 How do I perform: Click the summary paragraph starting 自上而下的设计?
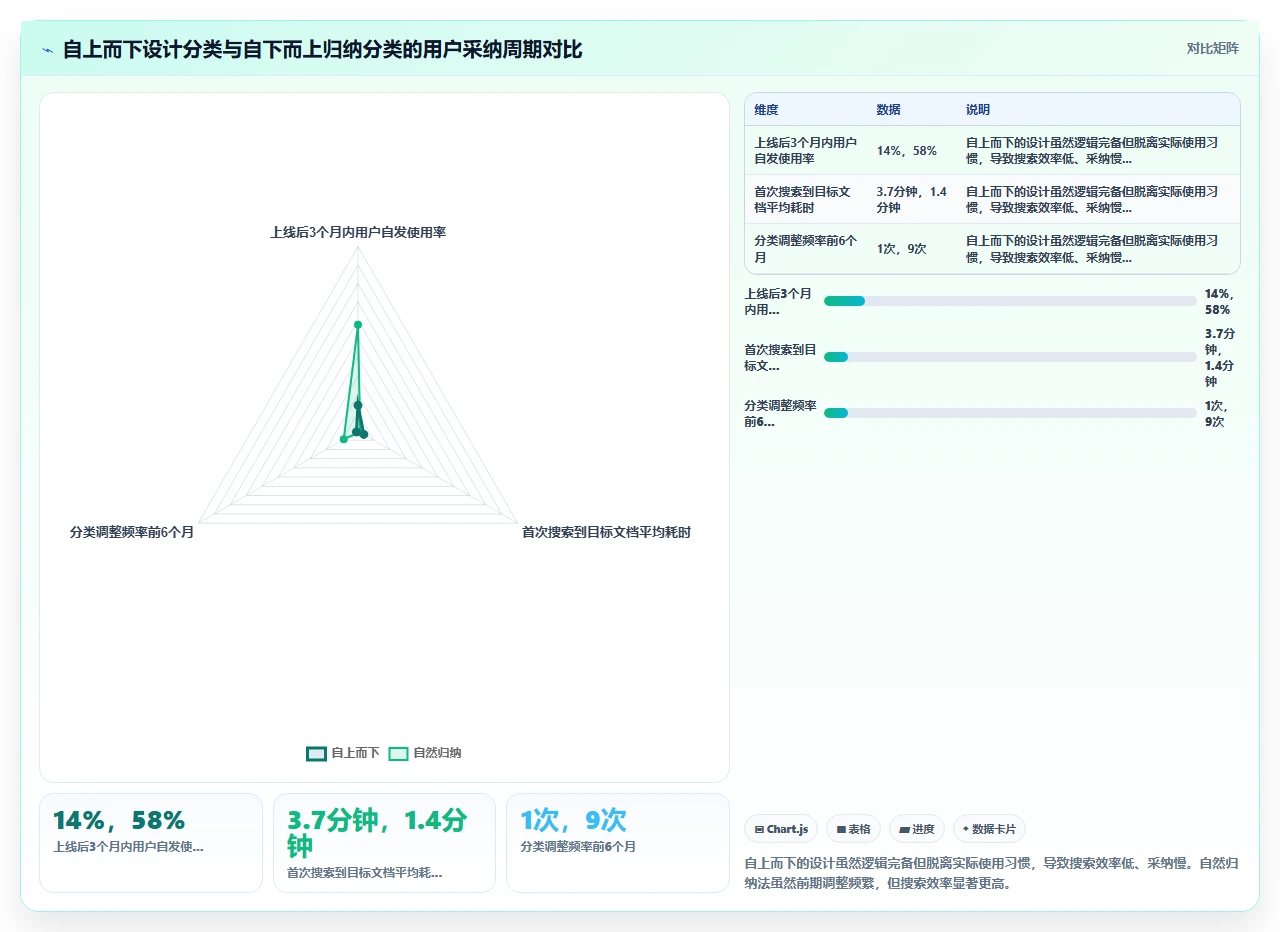pyautogui.click(x=992, y=873)
